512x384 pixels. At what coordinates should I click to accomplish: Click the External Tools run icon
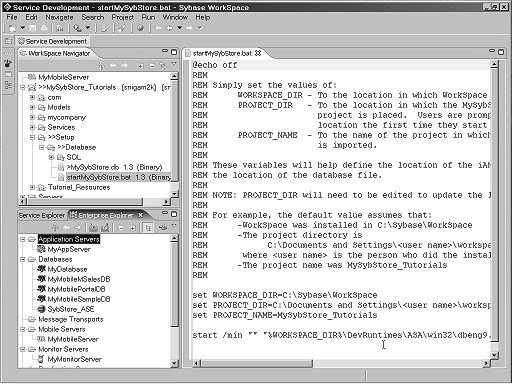click(77, 28)
